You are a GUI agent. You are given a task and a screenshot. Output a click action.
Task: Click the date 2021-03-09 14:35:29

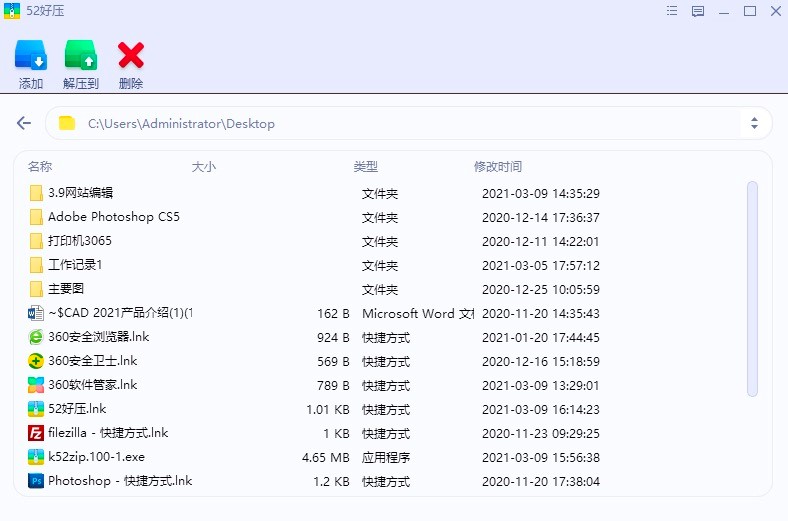click(x=541, y=193)
